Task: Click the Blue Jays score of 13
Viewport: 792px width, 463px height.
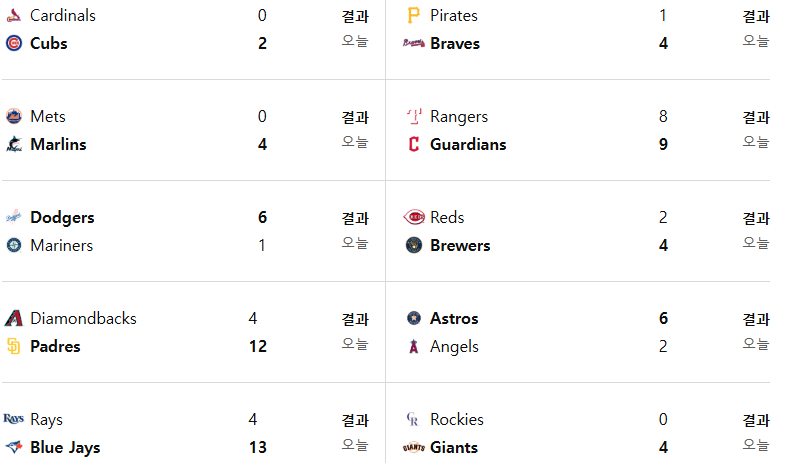Action: click(258, 447)
